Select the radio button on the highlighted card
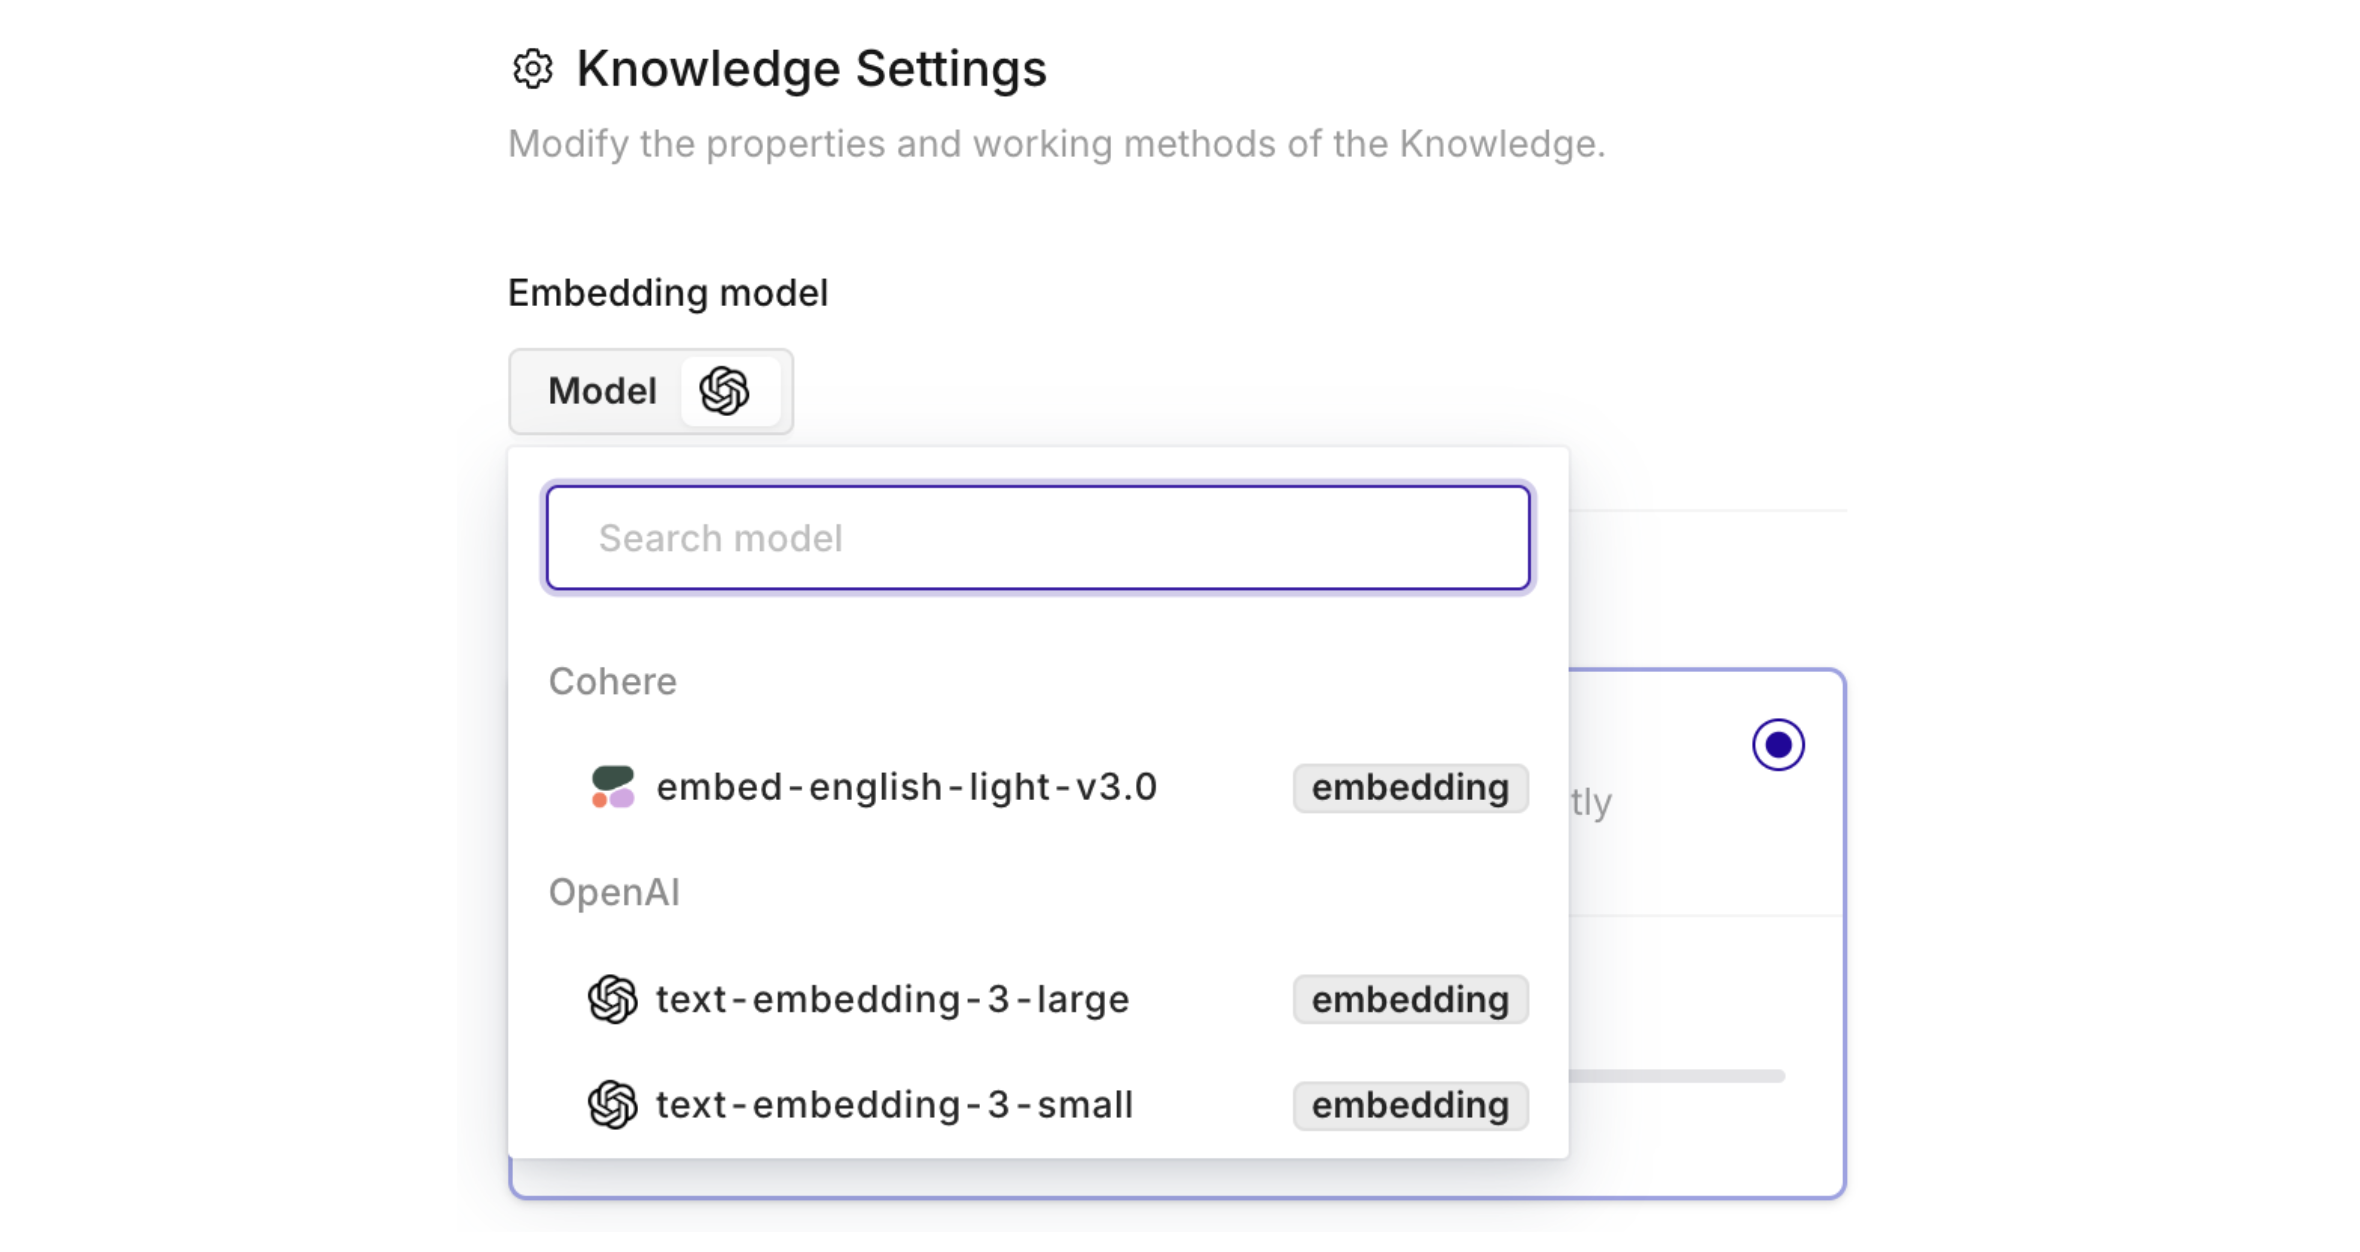Image resolution: width=2360 pixels, height=1252 pixels. pos(1777,745)
